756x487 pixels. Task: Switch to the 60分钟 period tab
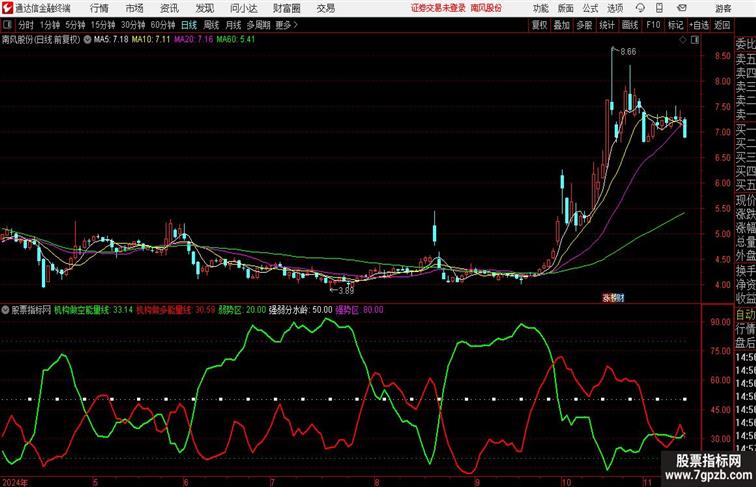(163, 25)
